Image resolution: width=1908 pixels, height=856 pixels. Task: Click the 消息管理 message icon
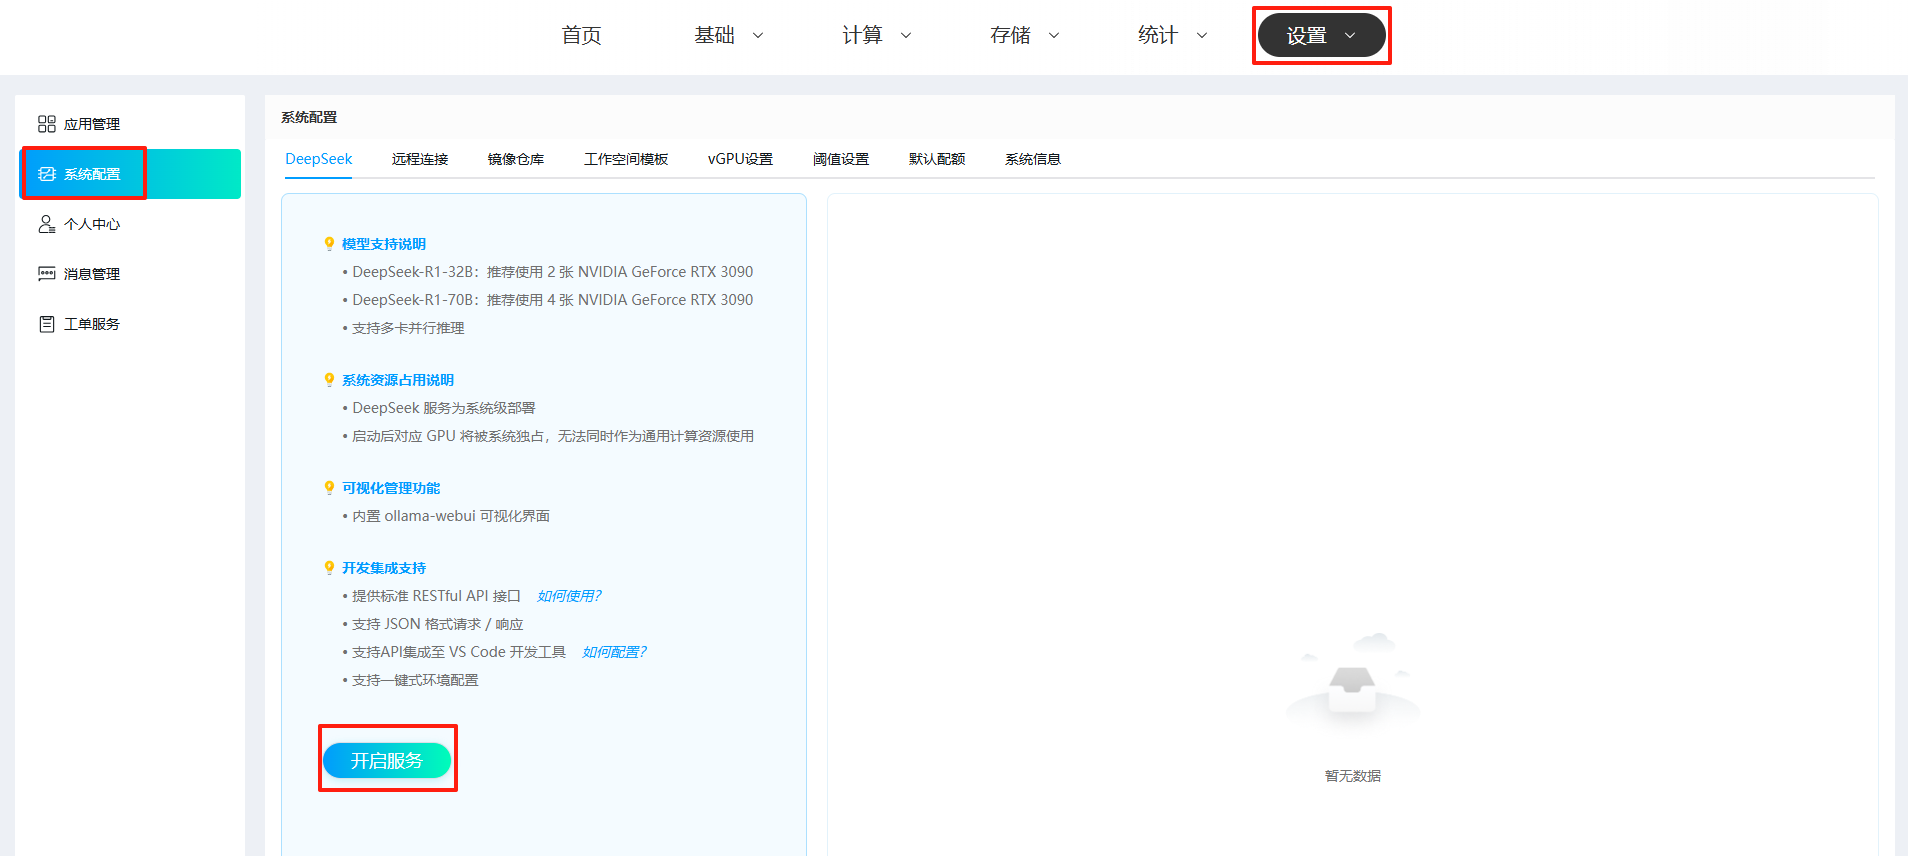(47, 274)
